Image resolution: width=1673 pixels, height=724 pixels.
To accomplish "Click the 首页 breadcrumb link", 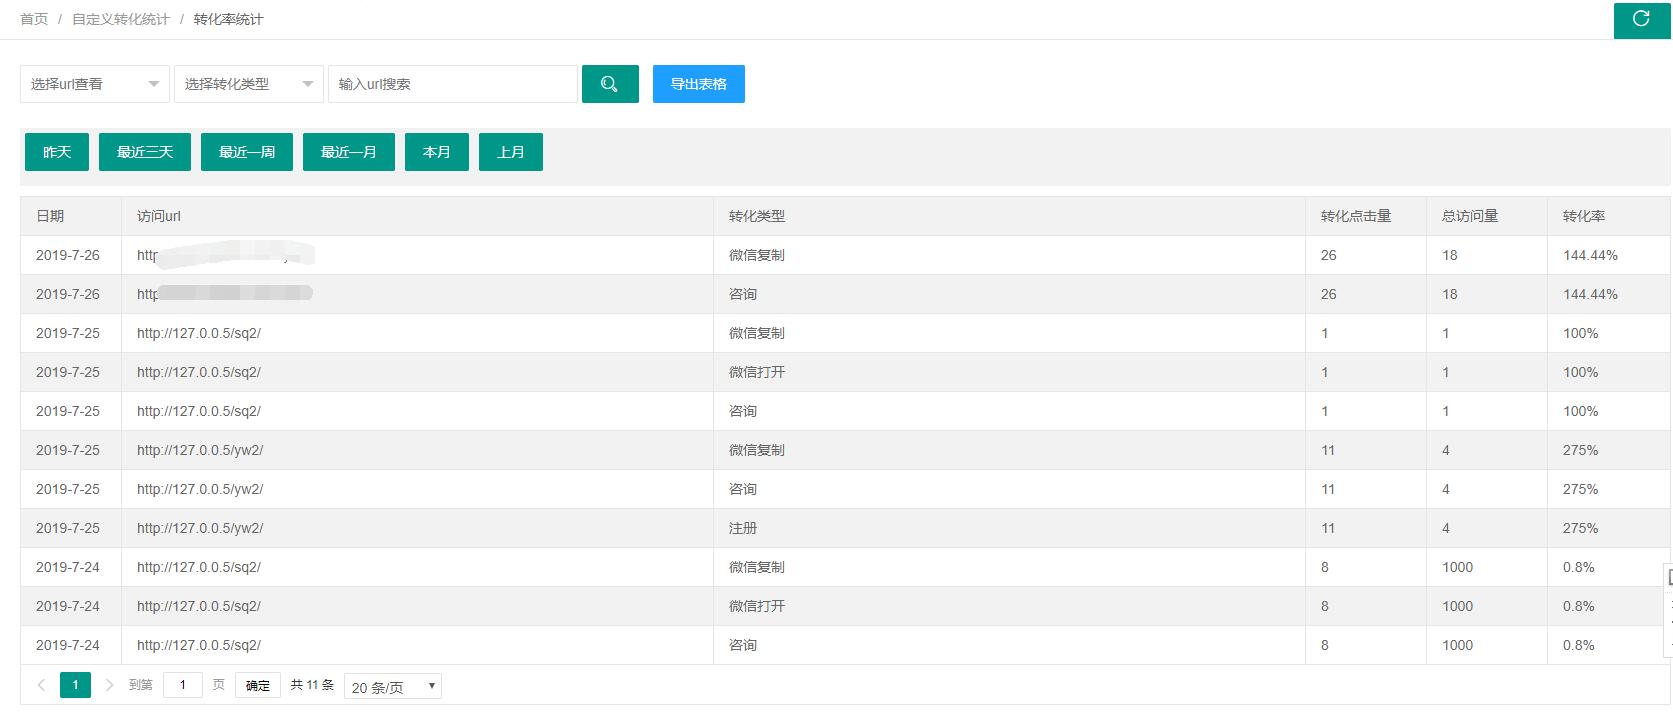I will (x=34, y=19).
